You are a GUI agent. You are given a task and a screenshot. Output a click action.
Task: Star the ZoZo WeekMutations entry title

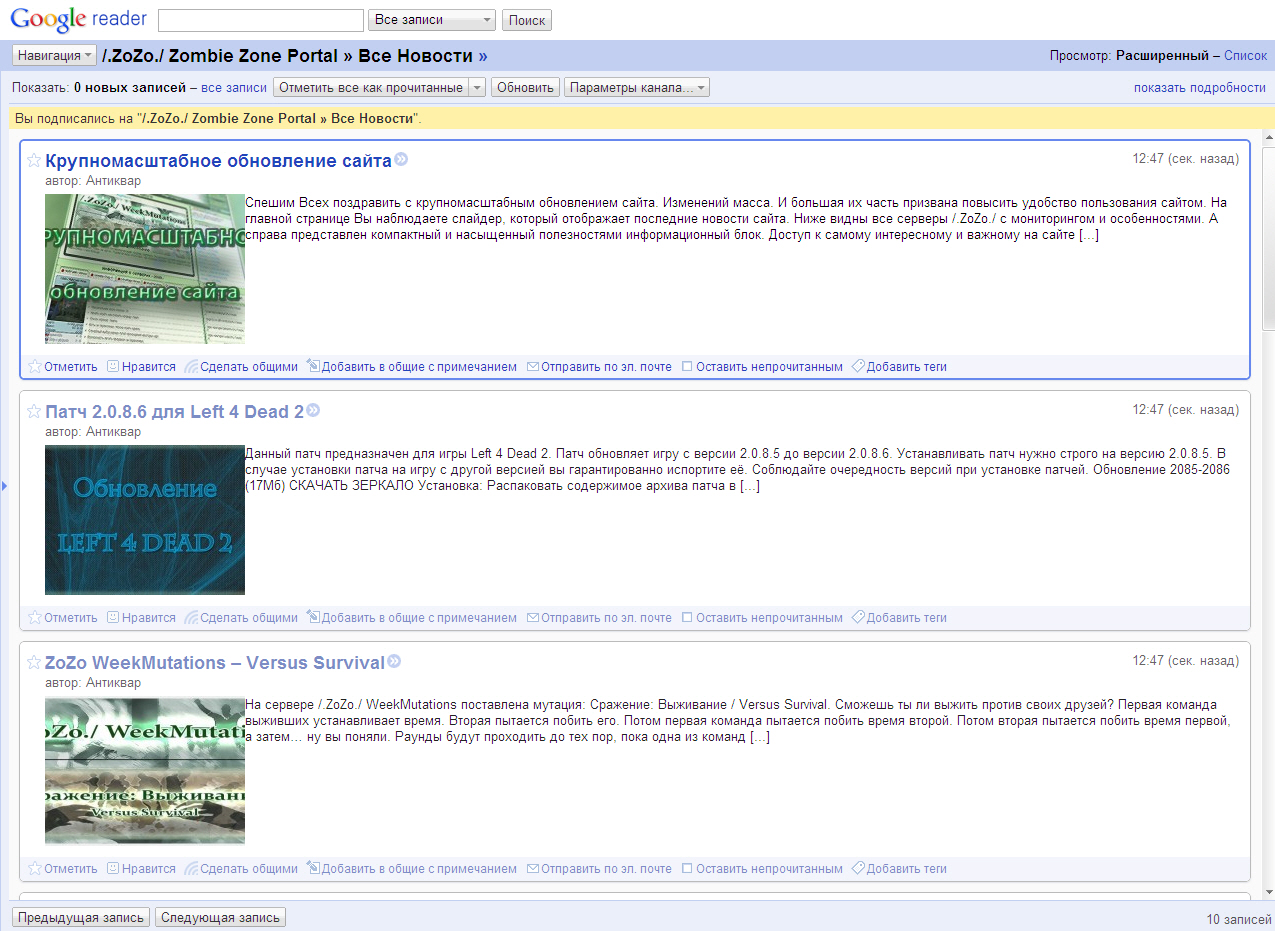(34, 663)
